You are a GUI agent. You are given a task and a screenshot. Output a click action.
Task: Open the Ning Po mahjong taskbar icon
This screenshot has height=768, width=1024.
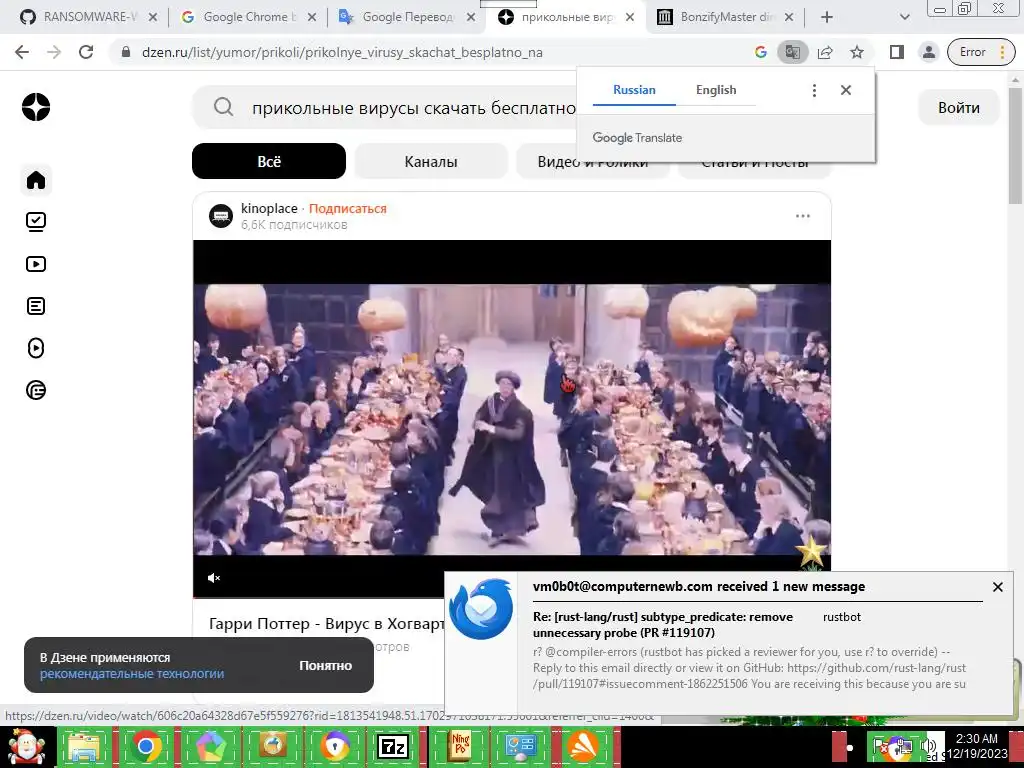(x=460, y=745)
